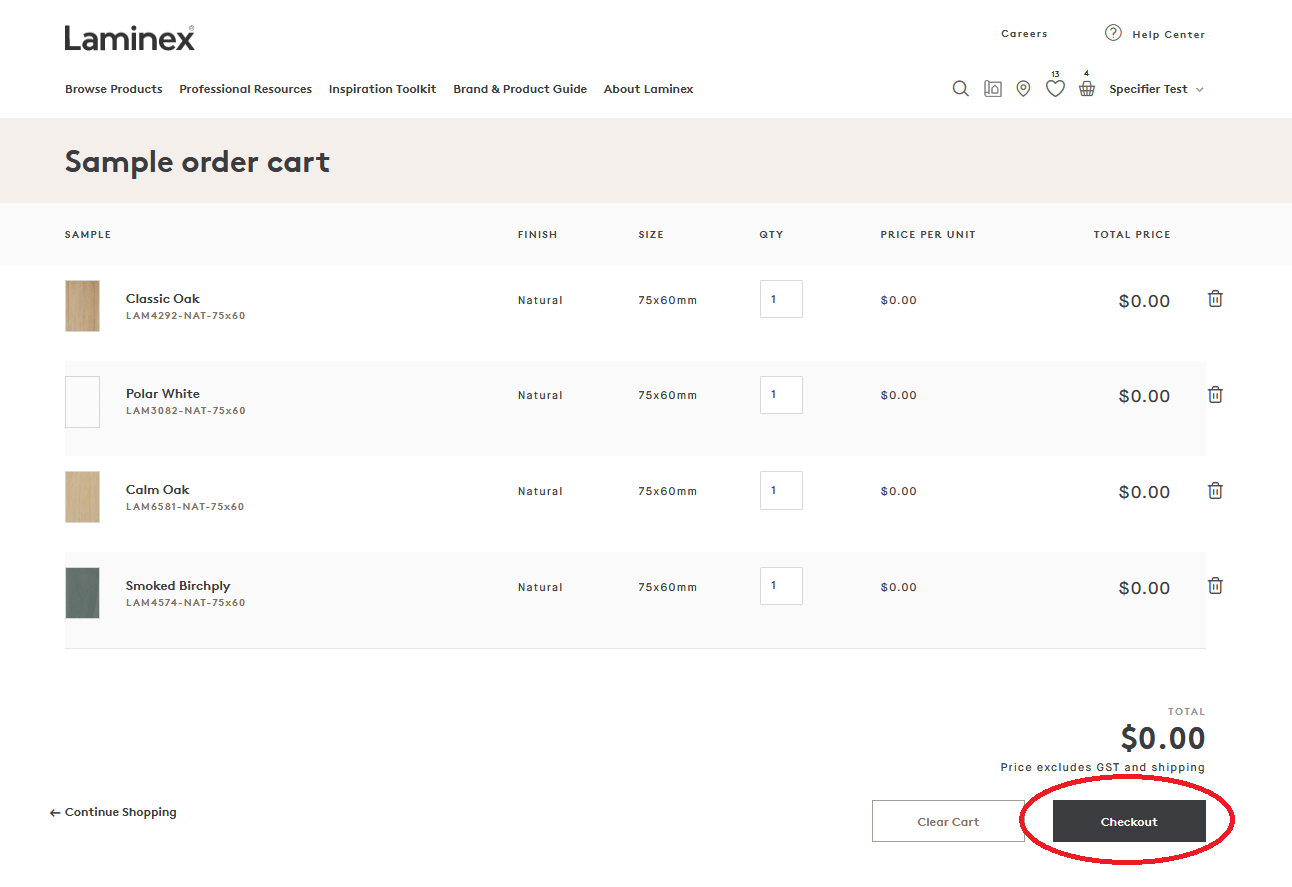
Task: Expand the Specifier Test account dropdown
Action: point(1156,88)
